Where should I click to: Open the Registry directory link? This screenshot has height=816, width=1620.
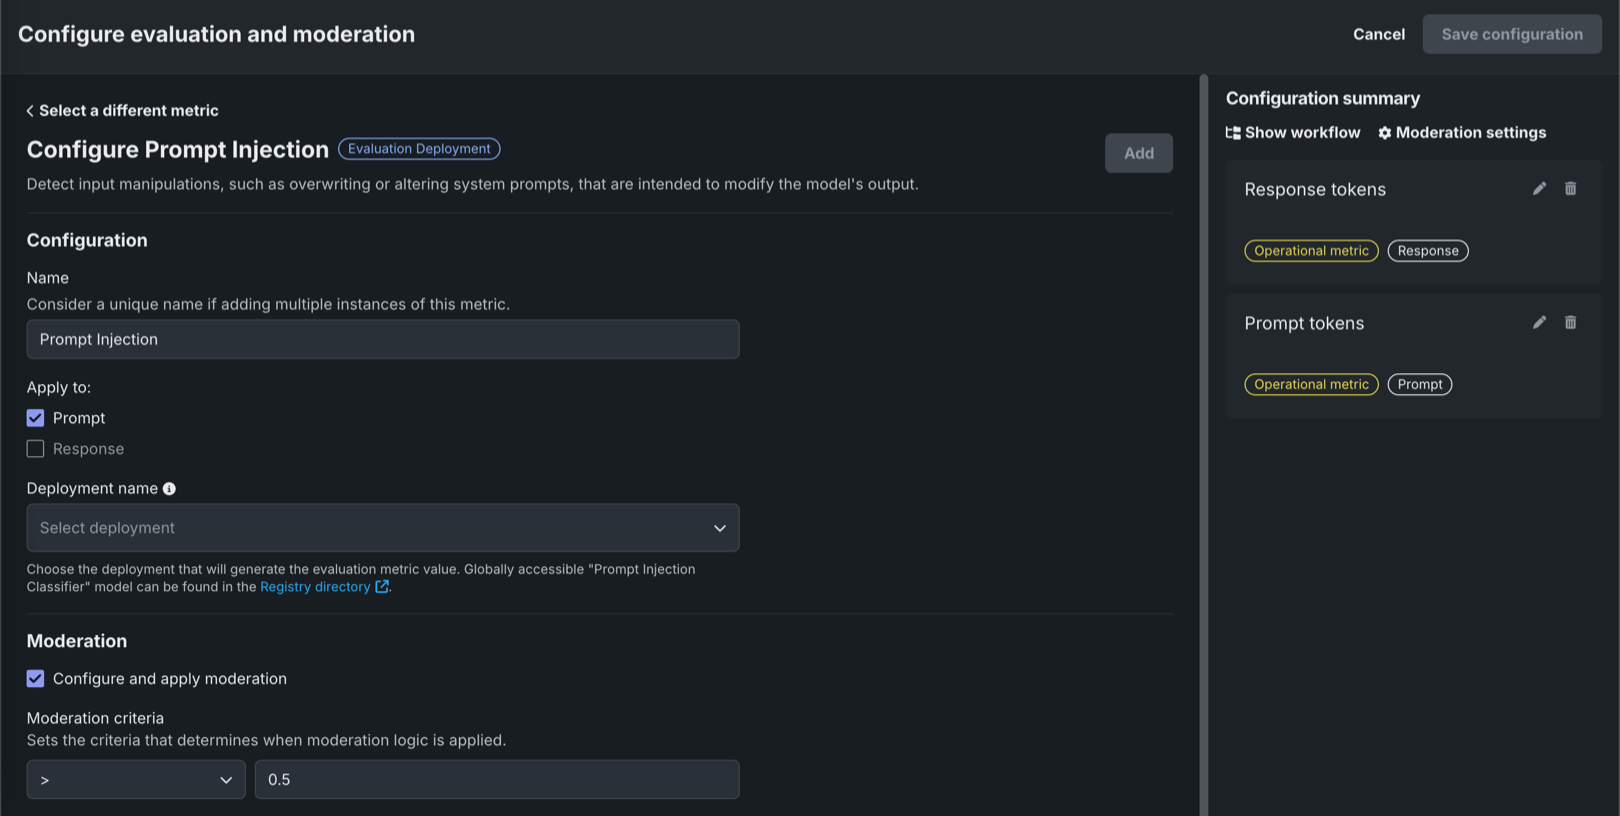tap(315, 587)
